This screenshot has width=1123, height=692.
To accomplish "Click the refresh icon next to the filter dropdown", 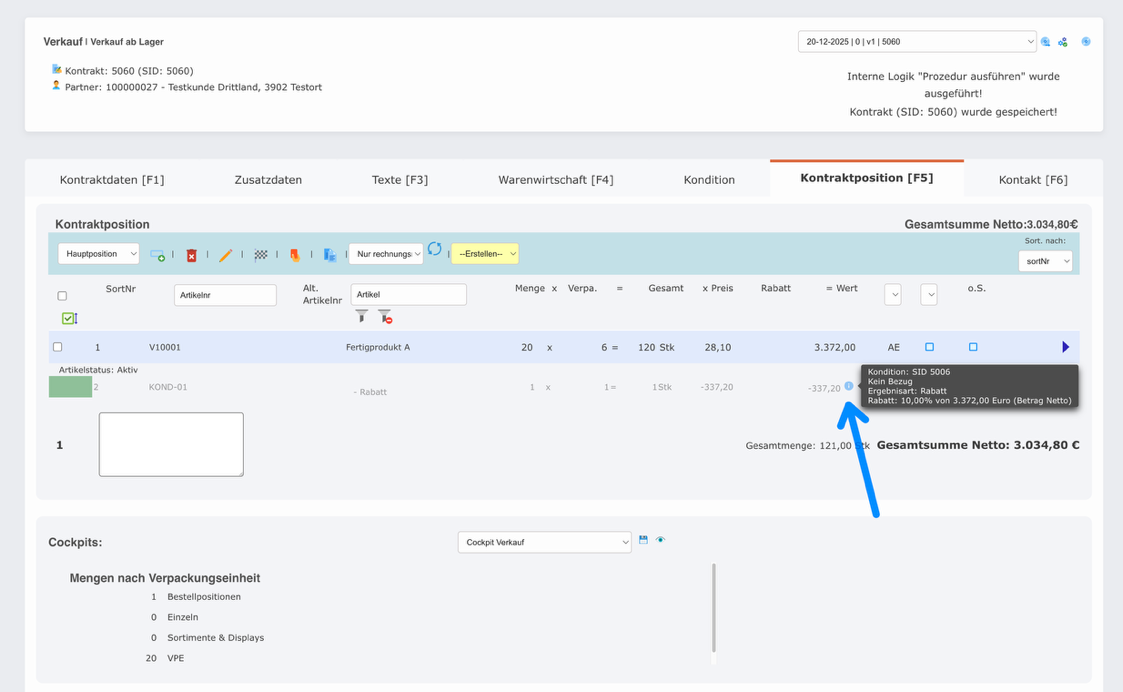I will (435, 251).
